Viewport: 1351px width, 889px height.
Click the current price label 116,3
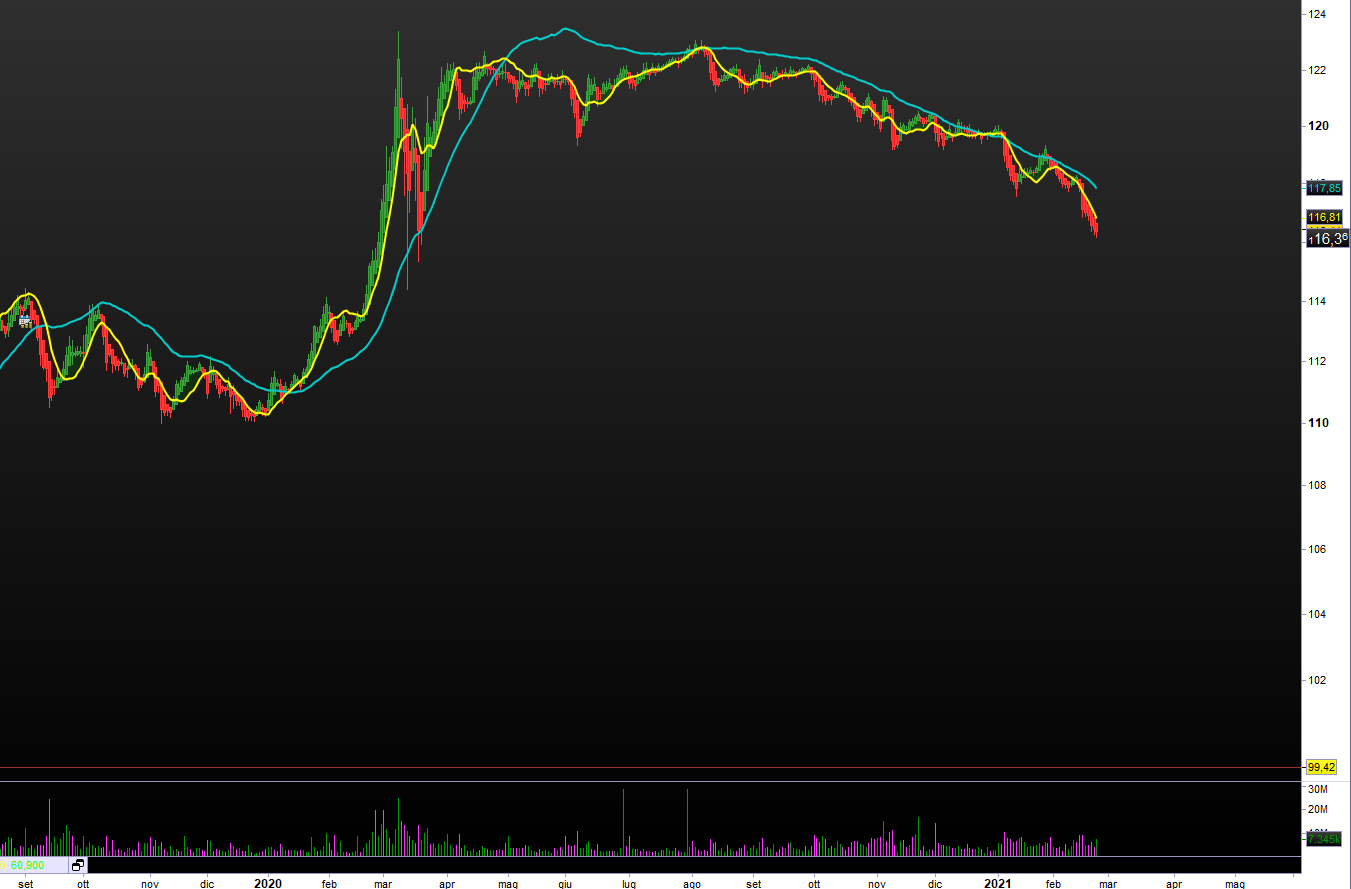click(1327, 238)
